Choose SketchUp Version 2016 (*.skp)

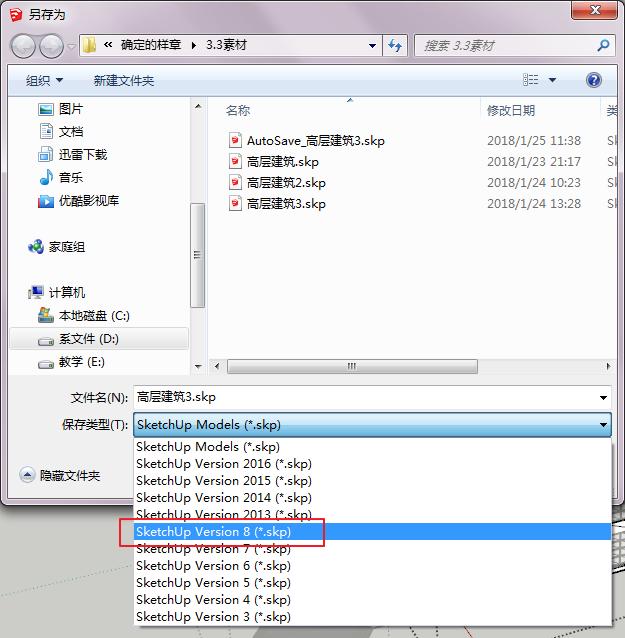coord(372,464)
